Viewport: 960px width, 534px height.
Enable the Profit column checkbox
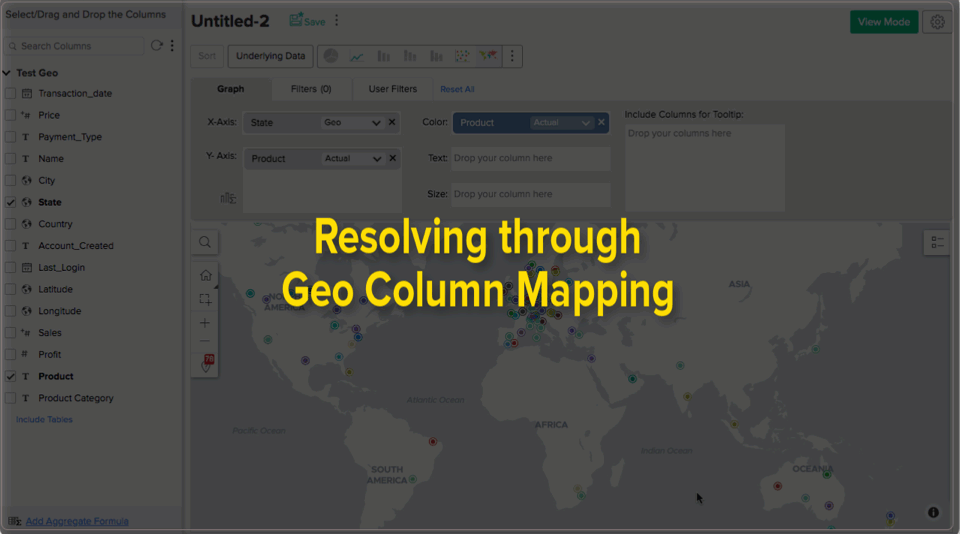[x=10, y=354]
